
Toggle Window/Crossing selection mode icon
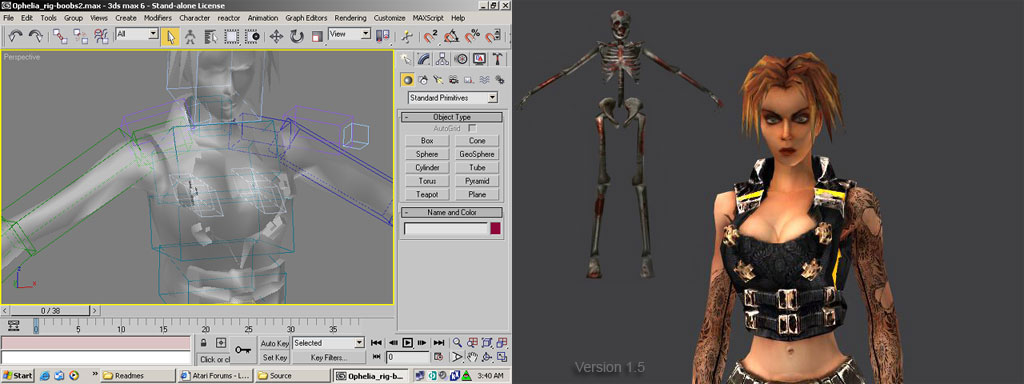tap(252, 37)
